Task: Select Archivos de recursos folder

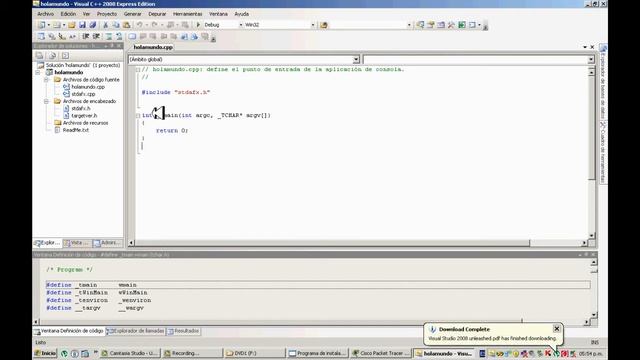Action: point(85,123)
